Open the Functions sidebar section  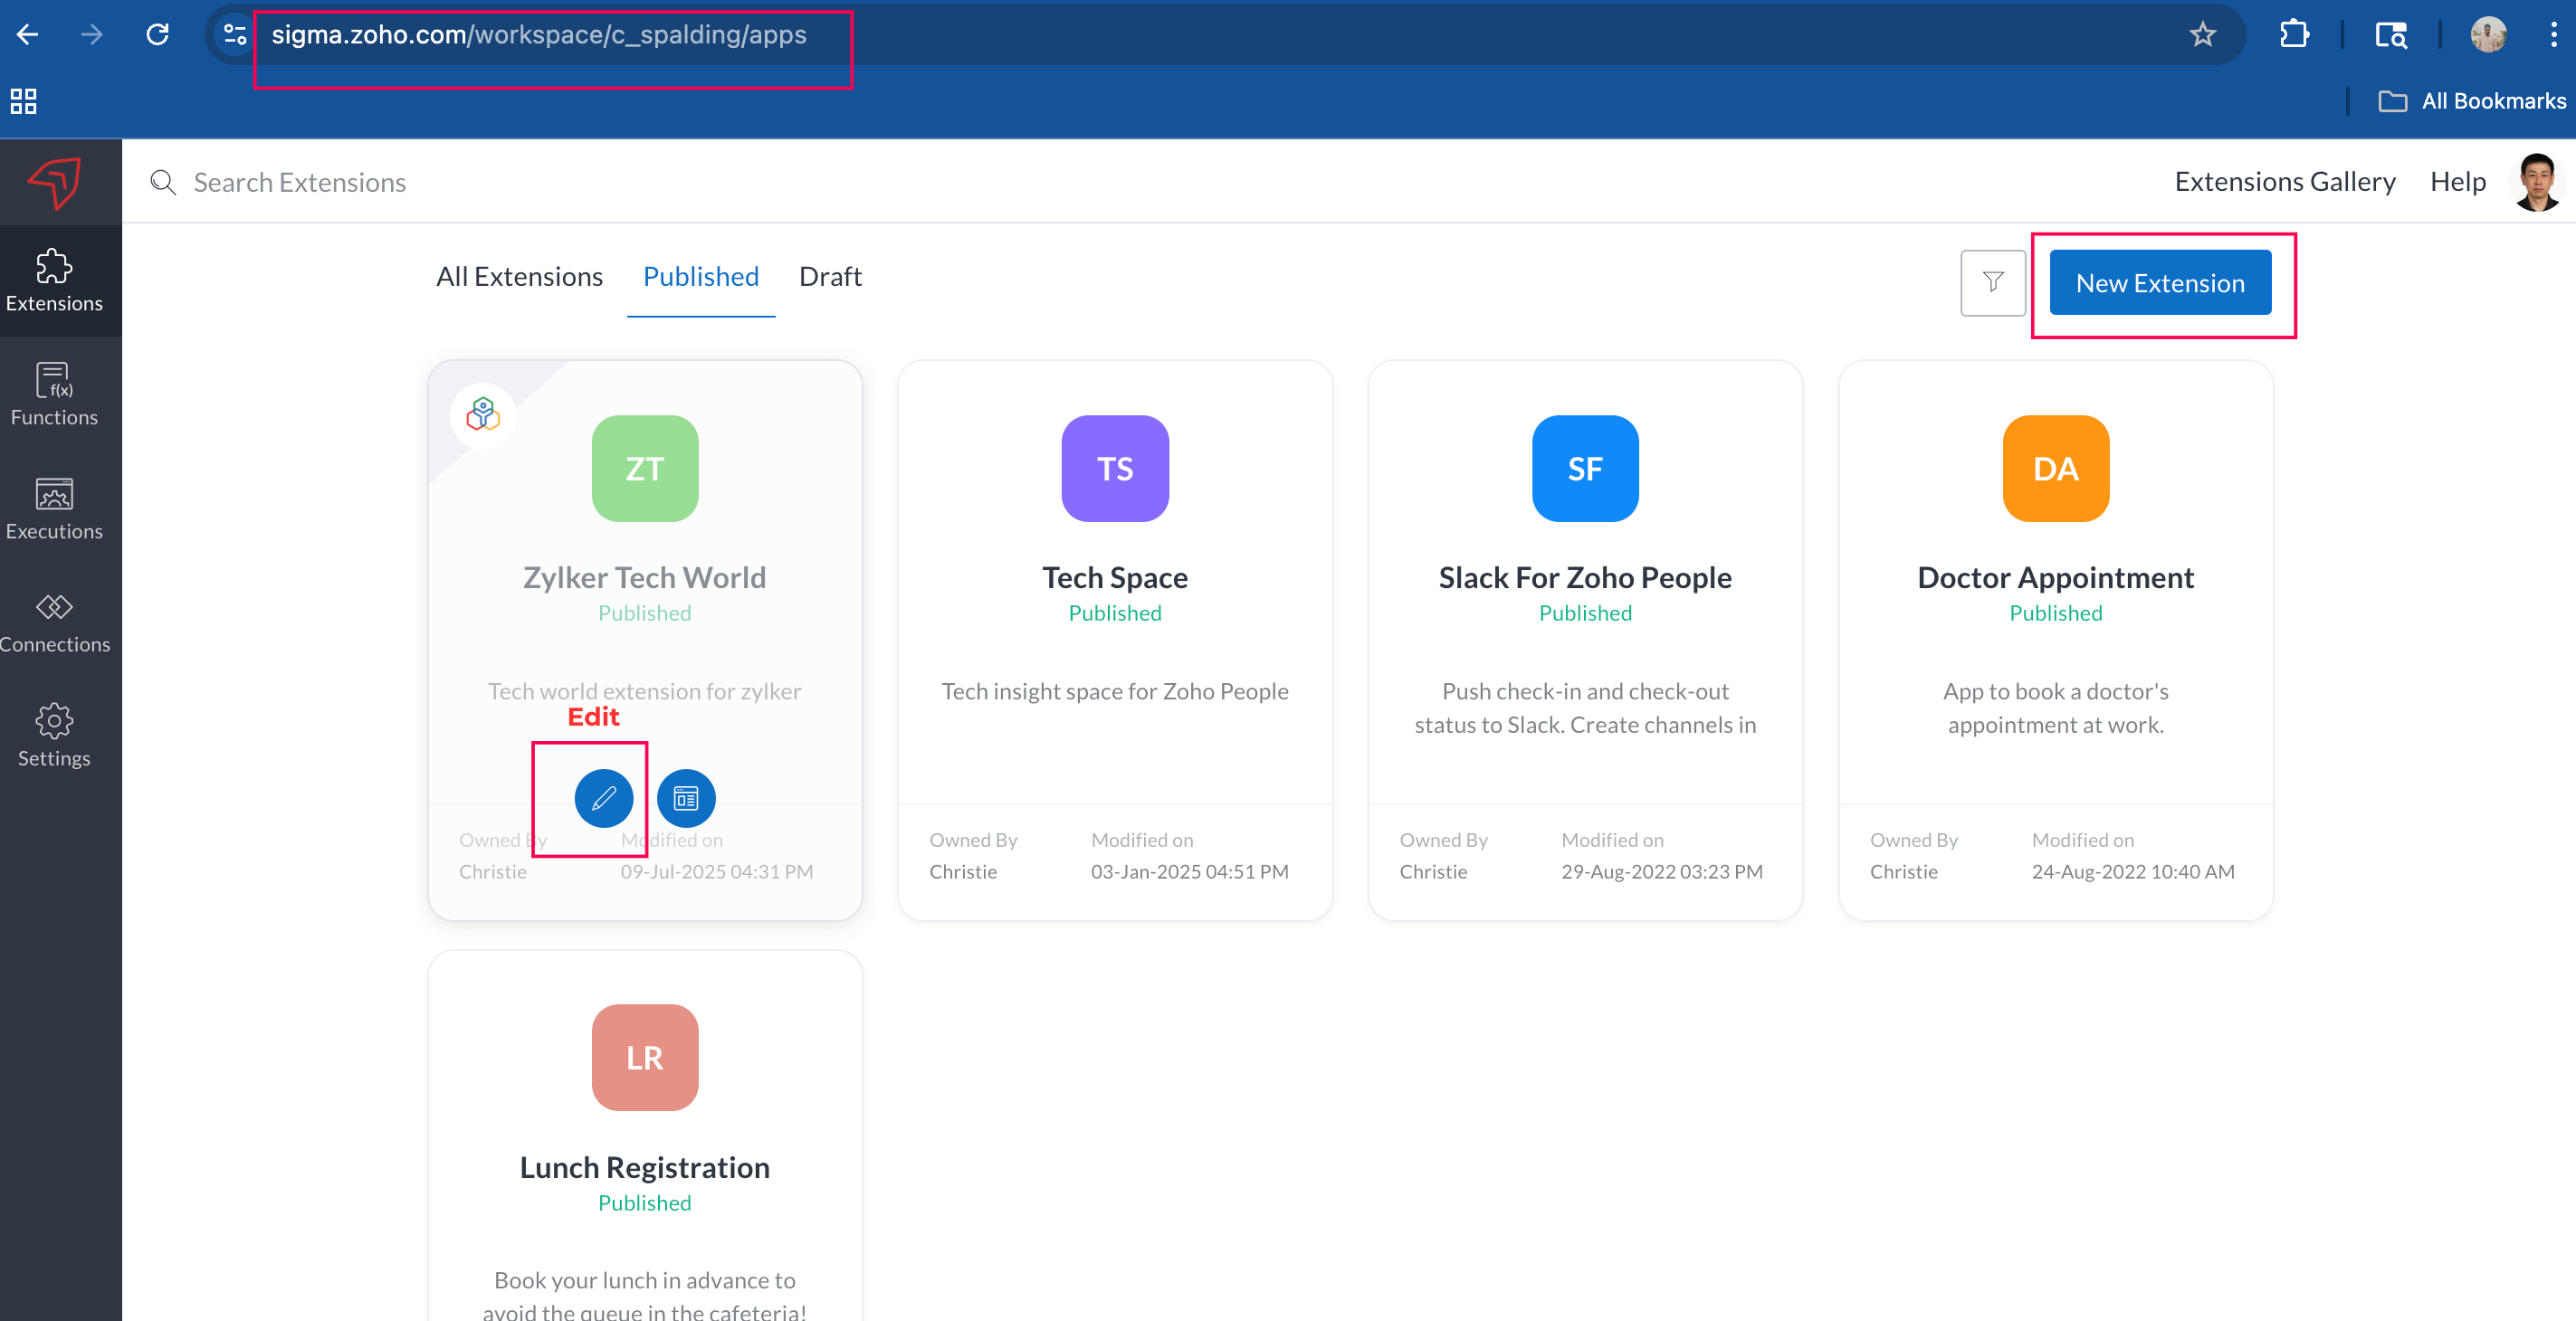(54, 394)
